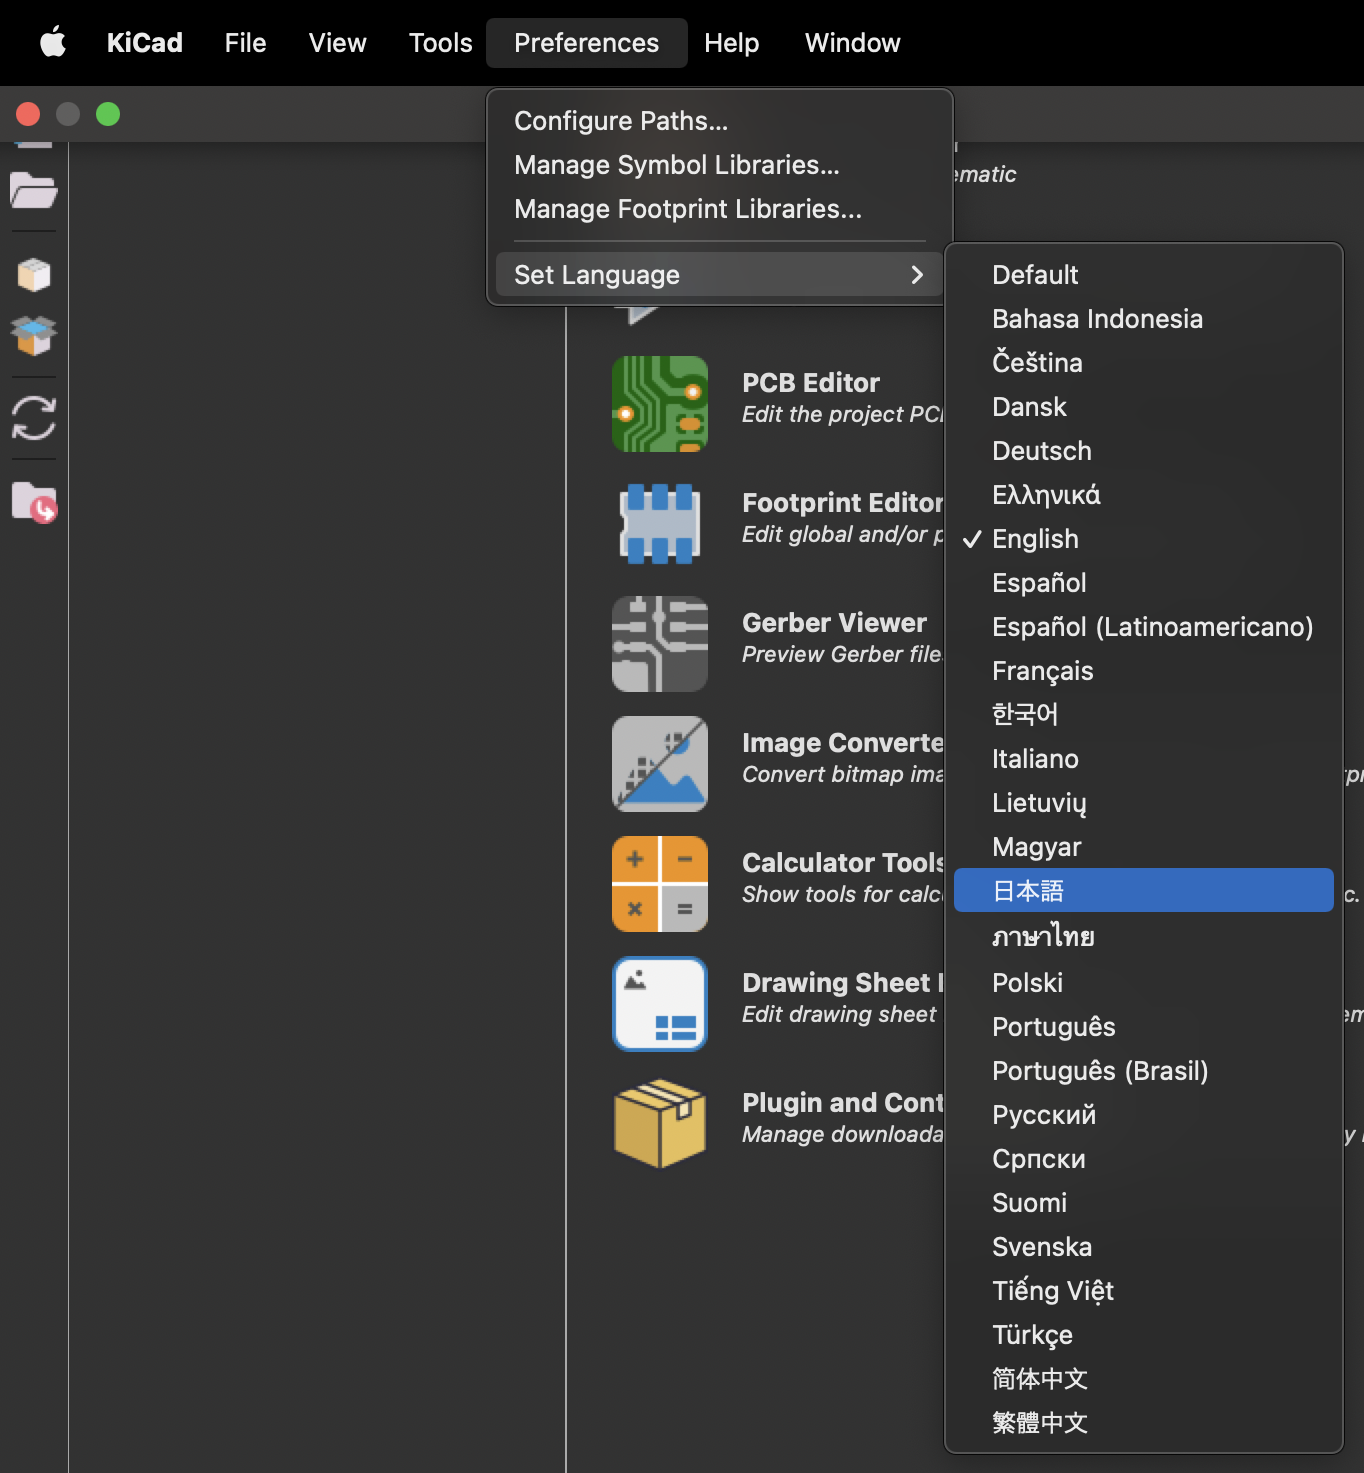
Task: Refresh the project tree
Action: point(34,418)
